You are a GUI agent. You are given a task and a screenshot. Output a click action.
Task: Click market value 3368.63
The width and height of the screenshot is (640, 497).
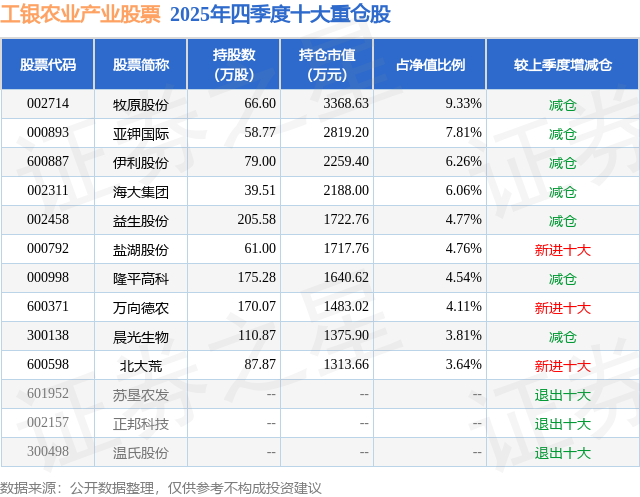point(346,104)
